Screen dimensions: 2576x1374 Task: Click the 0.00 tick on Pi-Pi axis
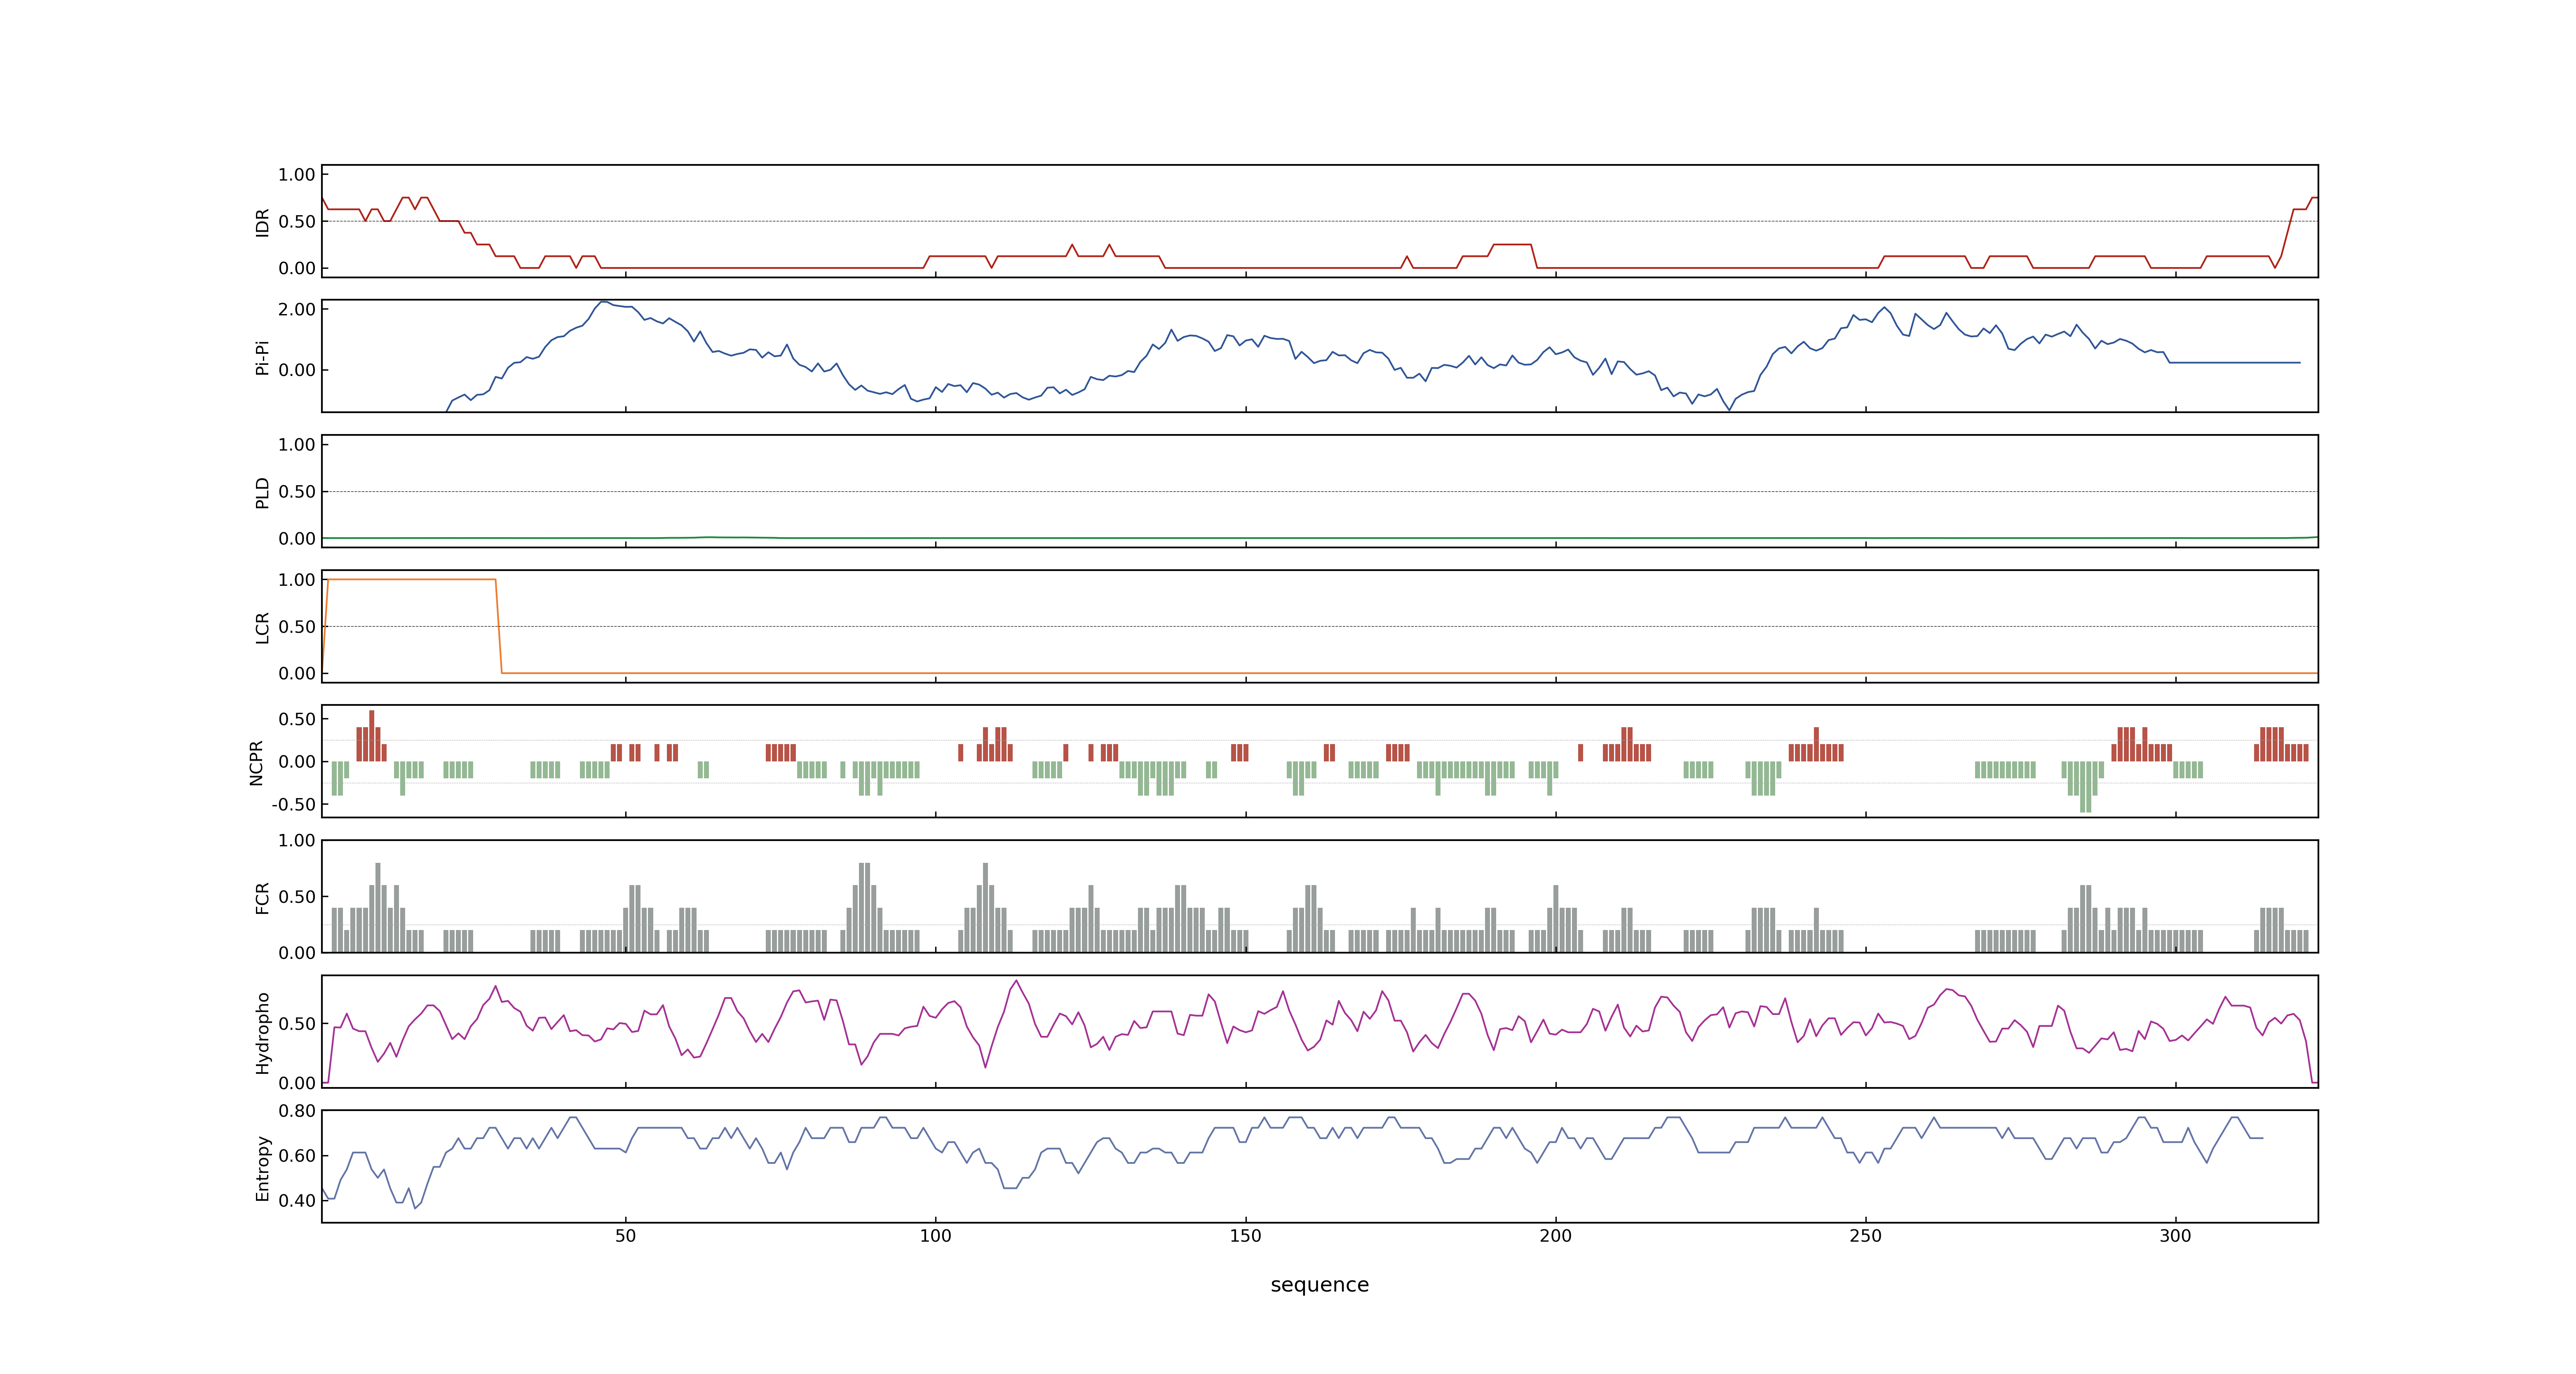[297, 370]
